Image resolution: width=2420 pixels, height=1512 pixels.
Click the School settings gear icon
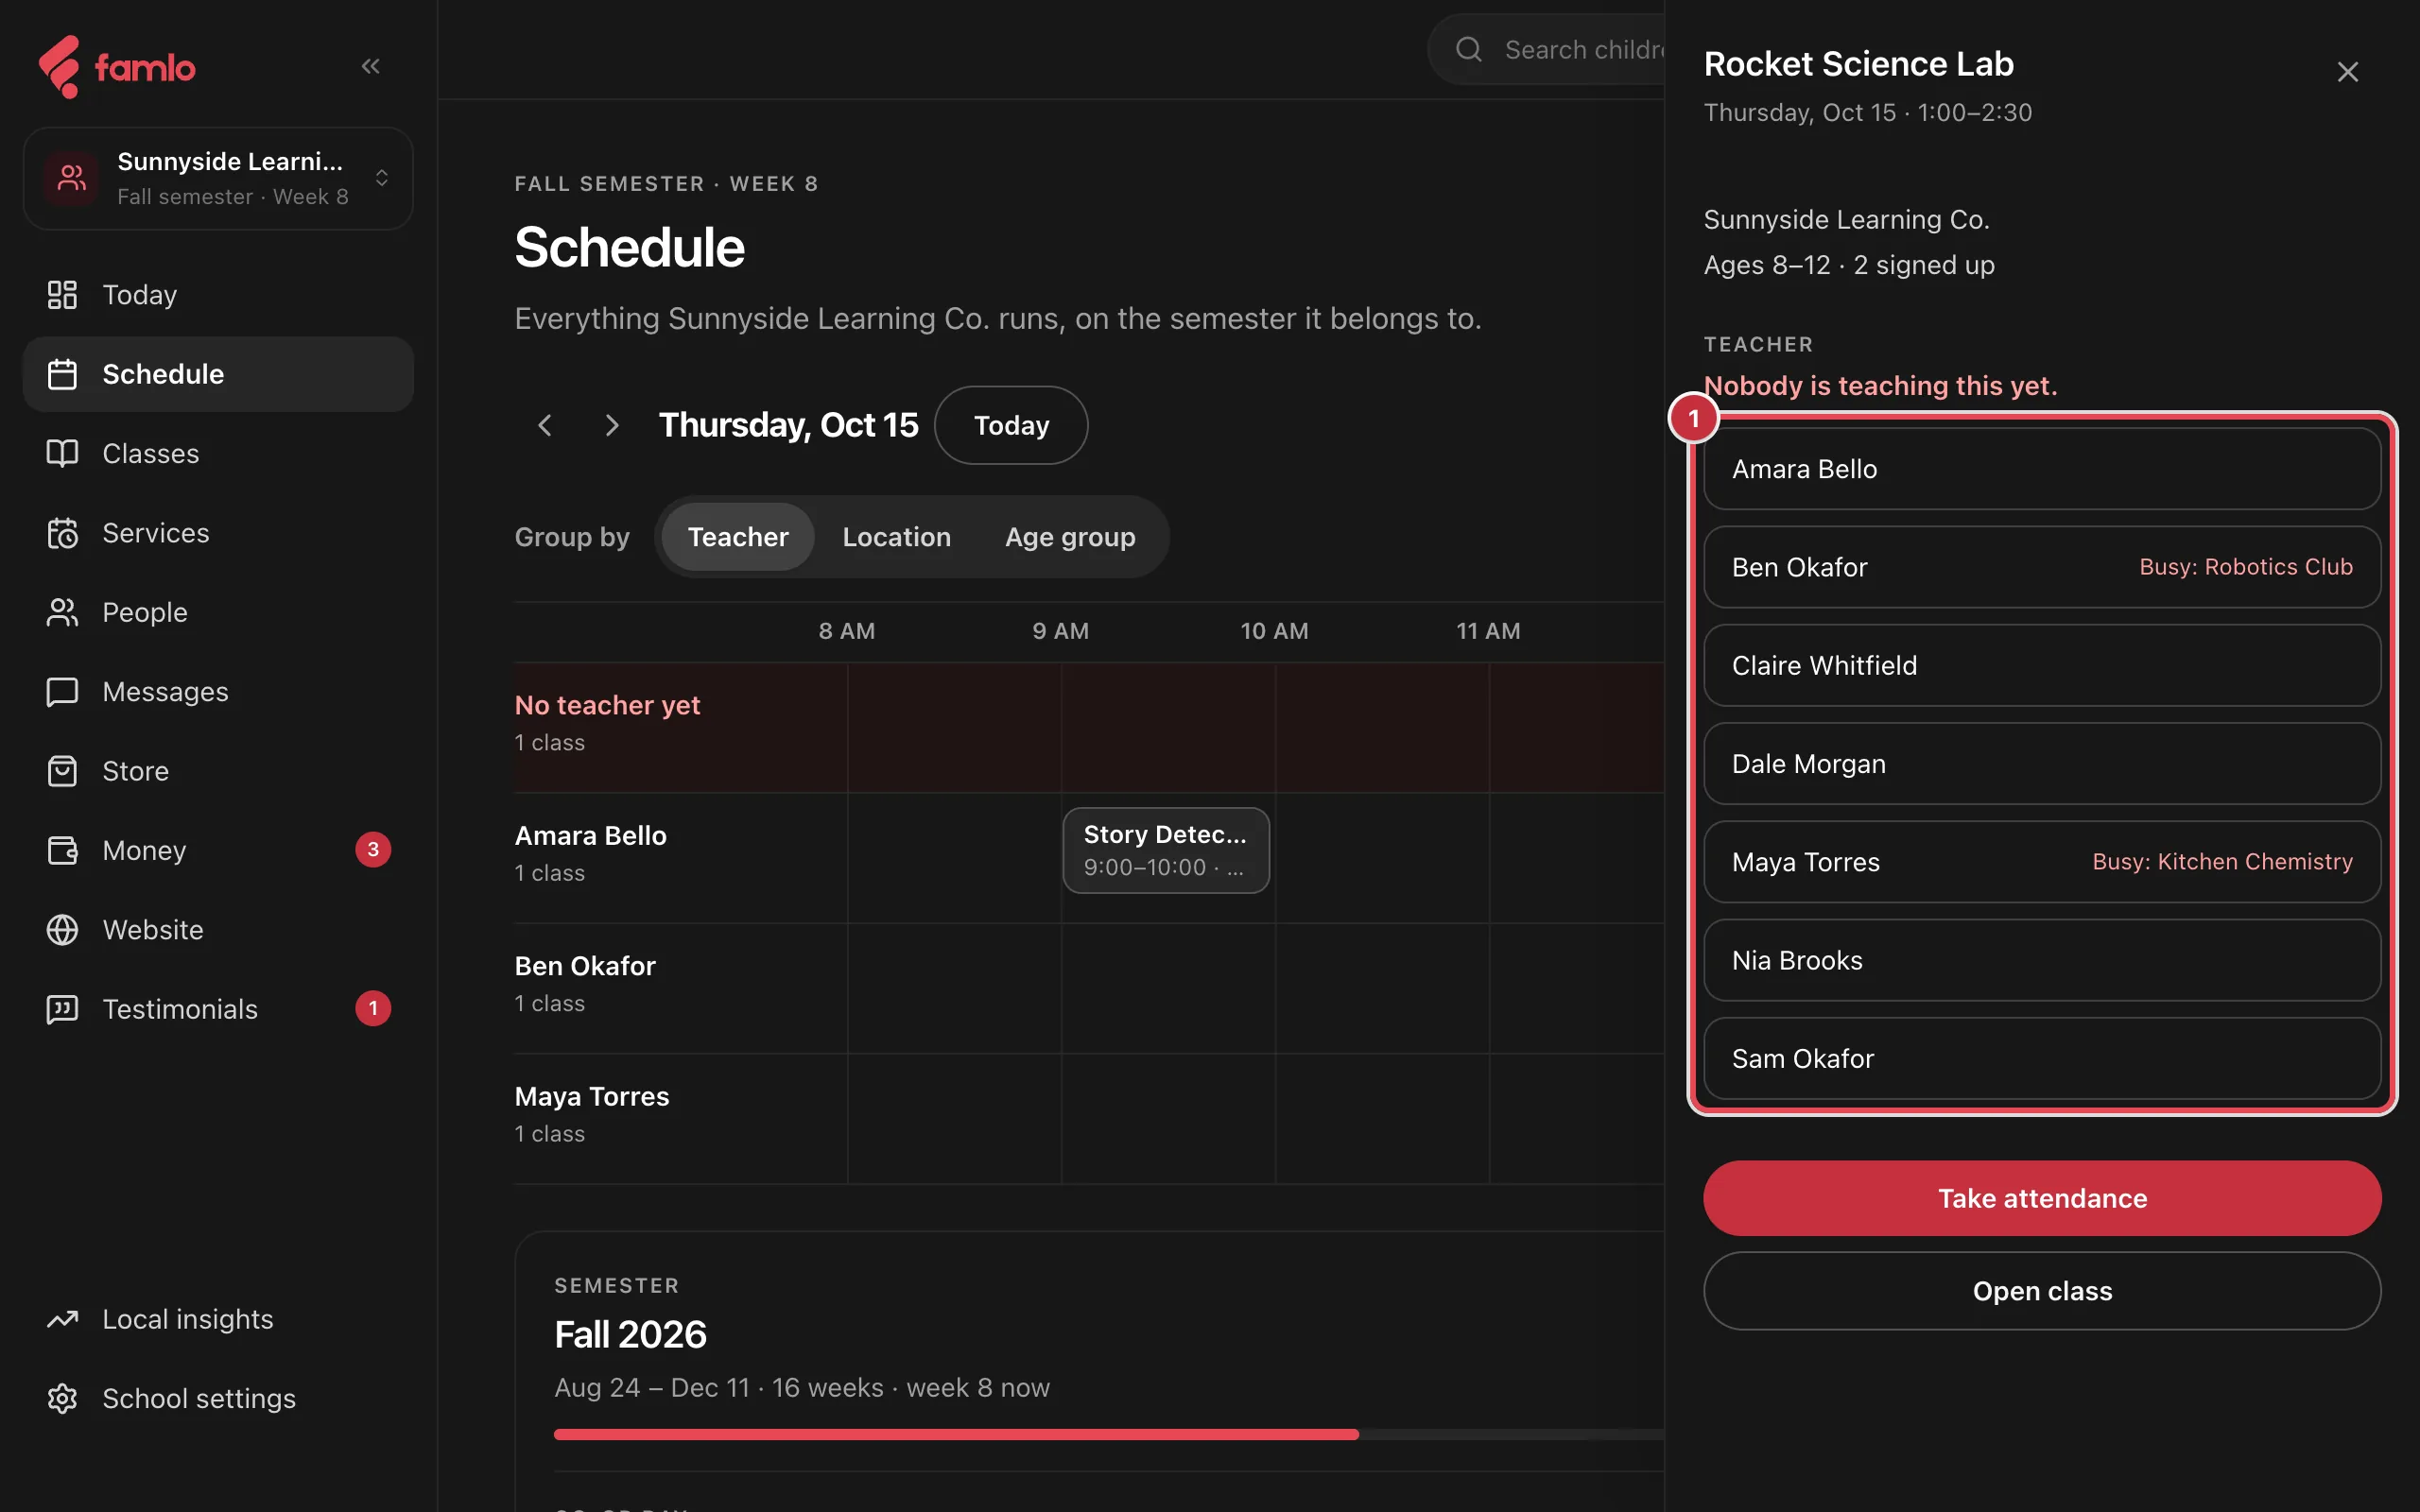tap(62, 1398)
